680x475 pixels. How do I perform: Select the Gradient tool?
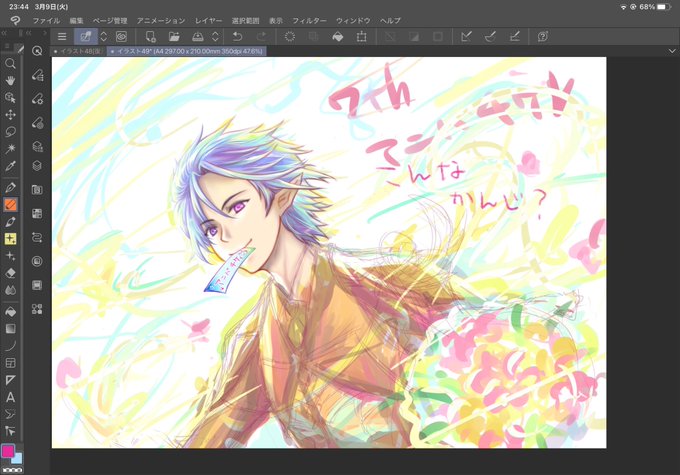pyautogui.click(x=10, y=328)
